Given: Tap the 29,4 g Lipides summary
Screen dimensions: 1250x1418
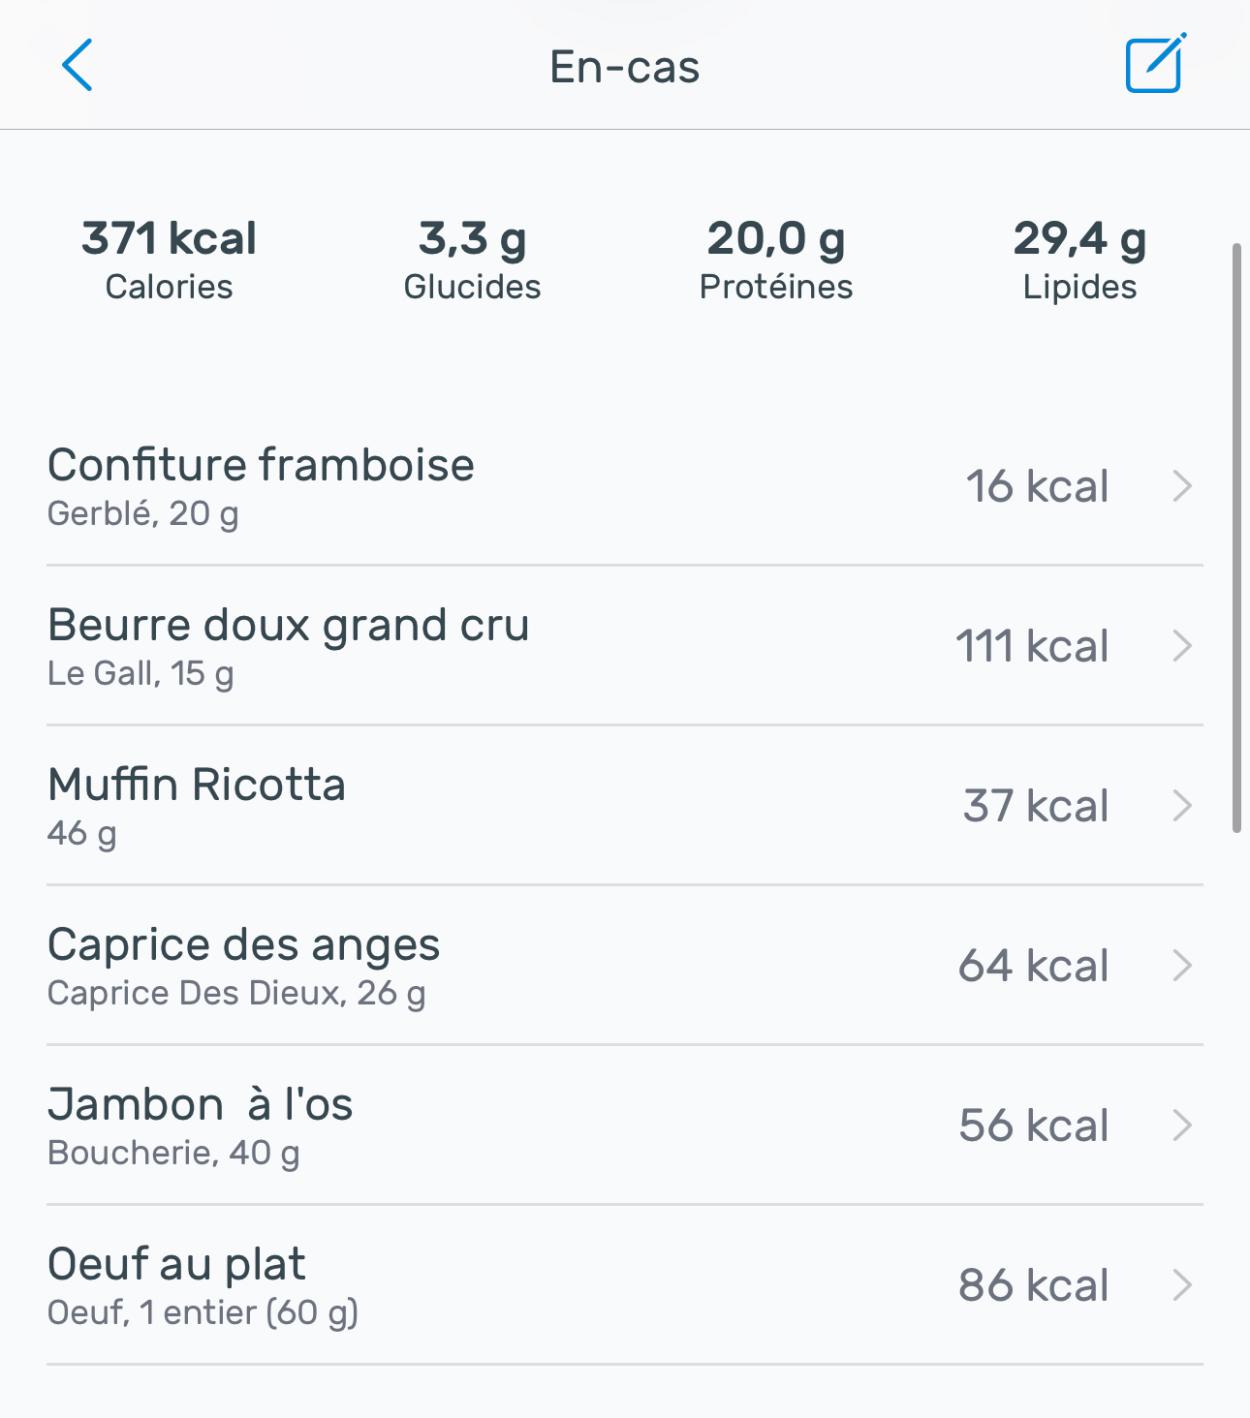Looking at the screenshot, I should pos(1080,260).
